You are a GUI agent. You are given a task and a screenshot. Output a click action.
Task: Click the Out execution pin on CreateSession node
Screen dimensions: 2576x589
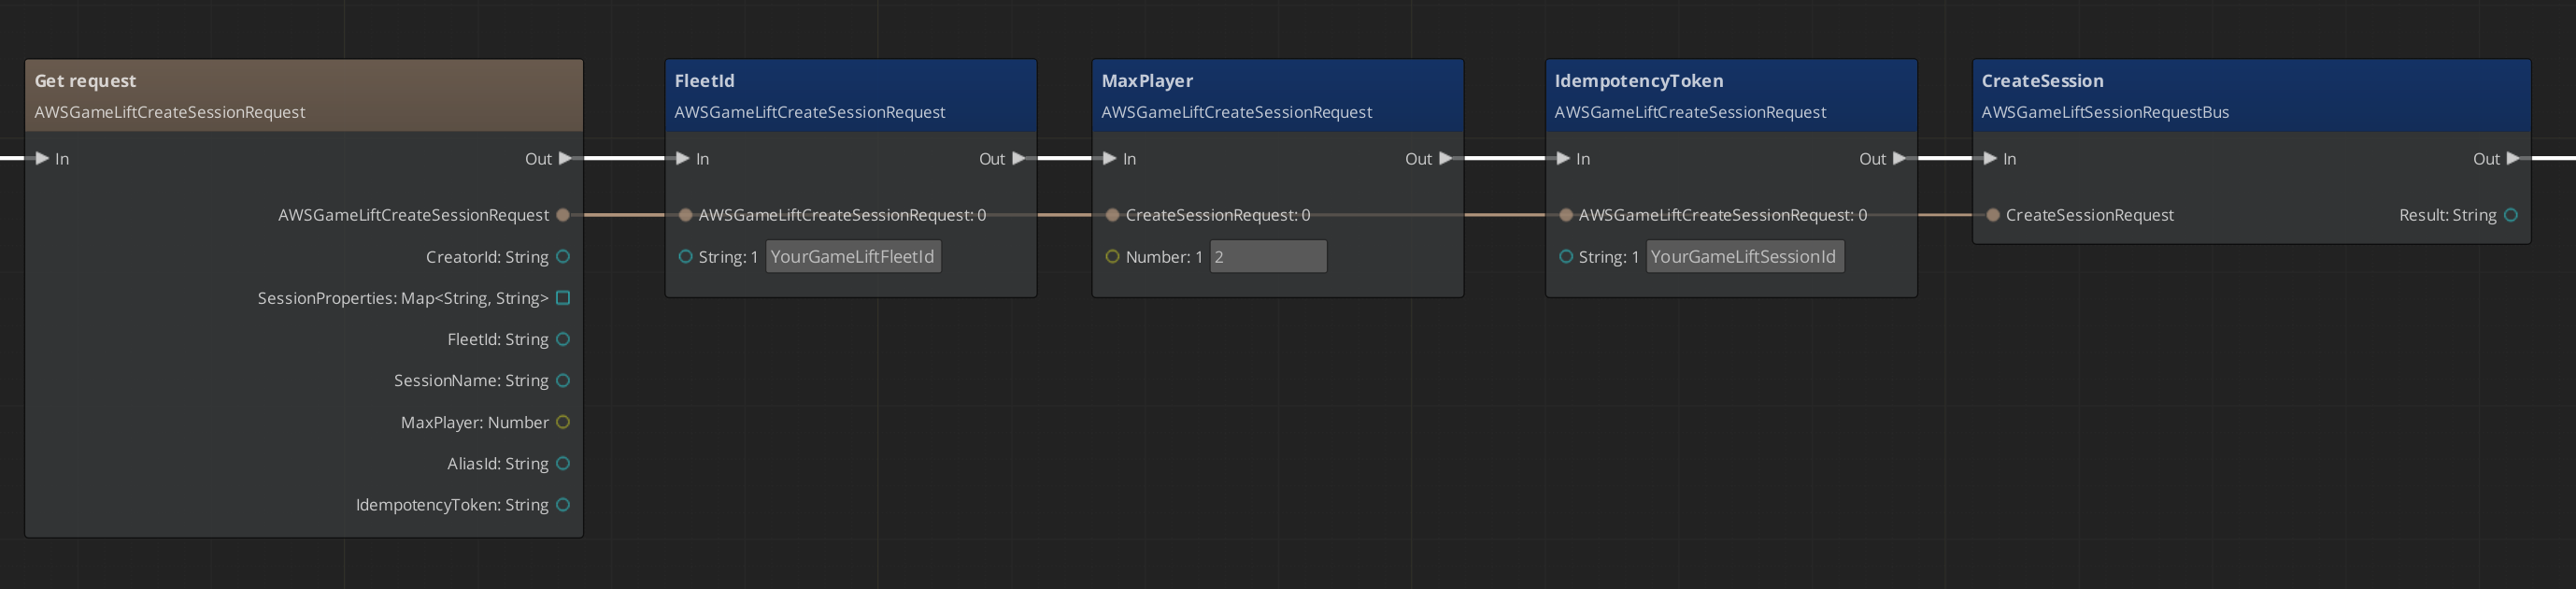point(2513,158)
